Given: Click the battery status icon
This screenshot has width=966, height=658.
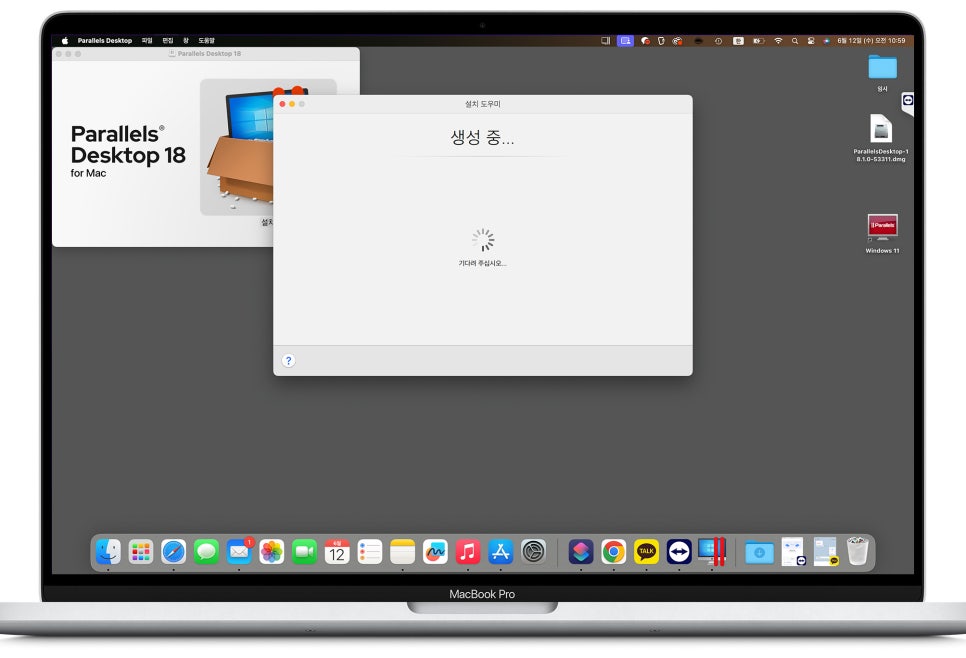Looking at the screenshot, I should click(759, 41).
